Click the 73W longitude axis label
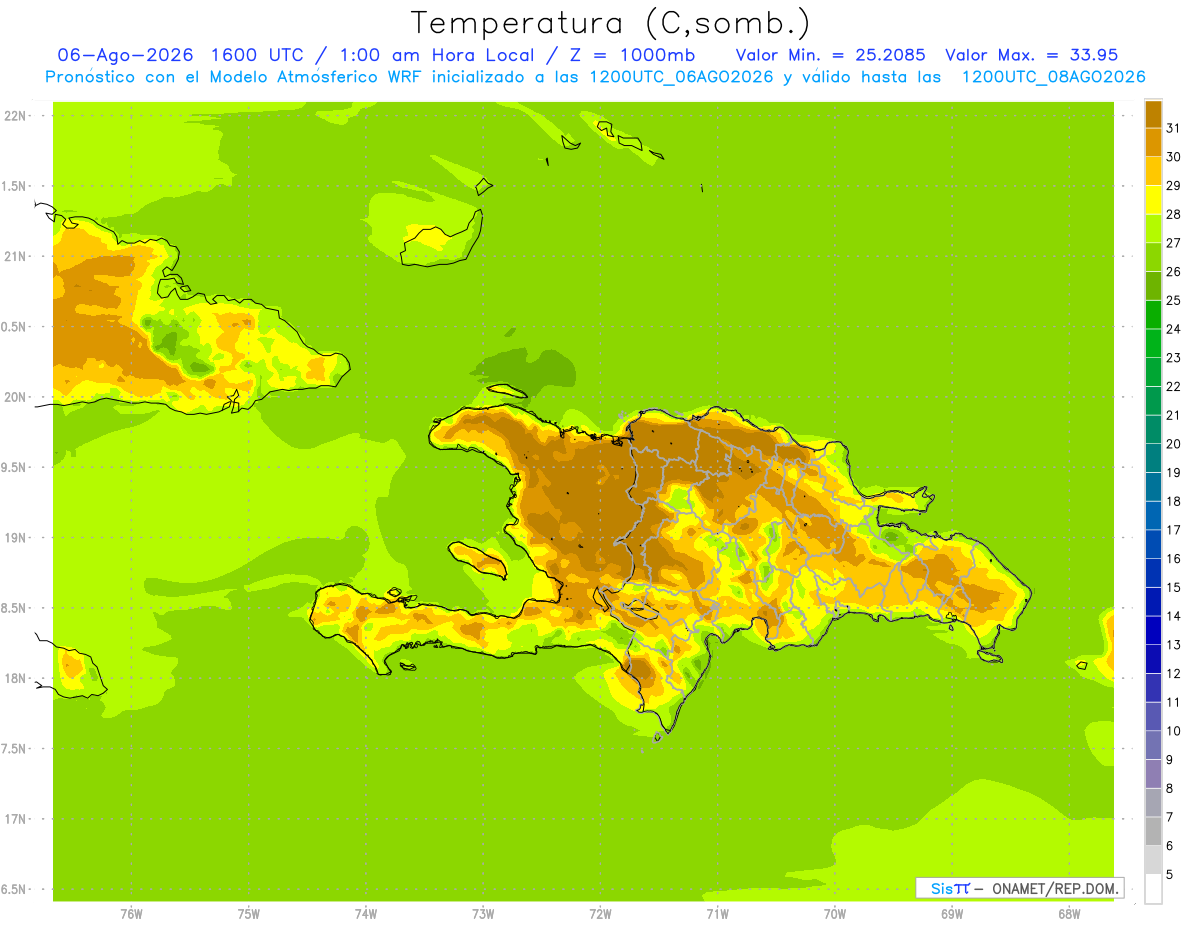The image size is (1200, 927). pos(483,914)
